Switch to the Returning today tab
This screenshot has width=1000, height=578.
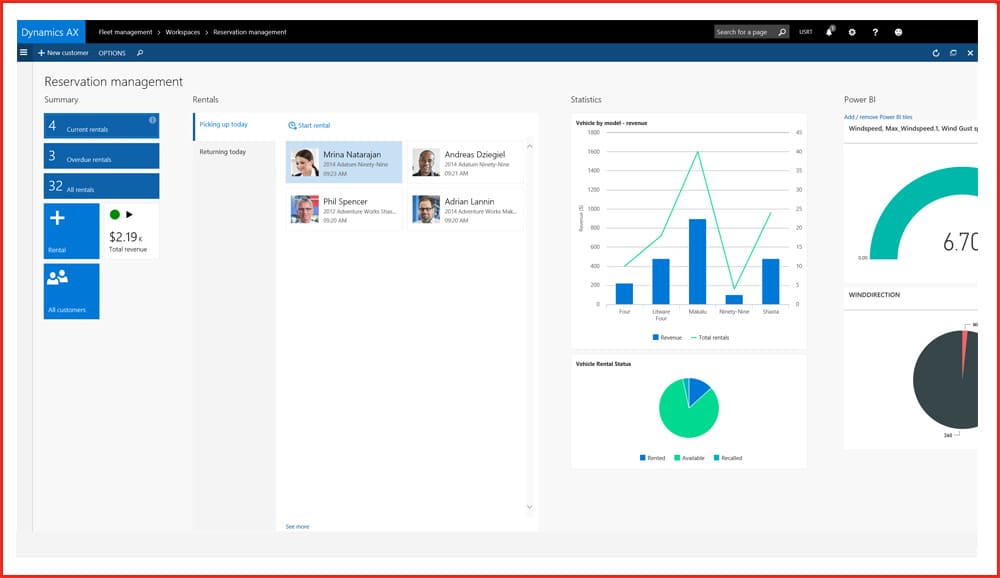[x=223, y=152]
